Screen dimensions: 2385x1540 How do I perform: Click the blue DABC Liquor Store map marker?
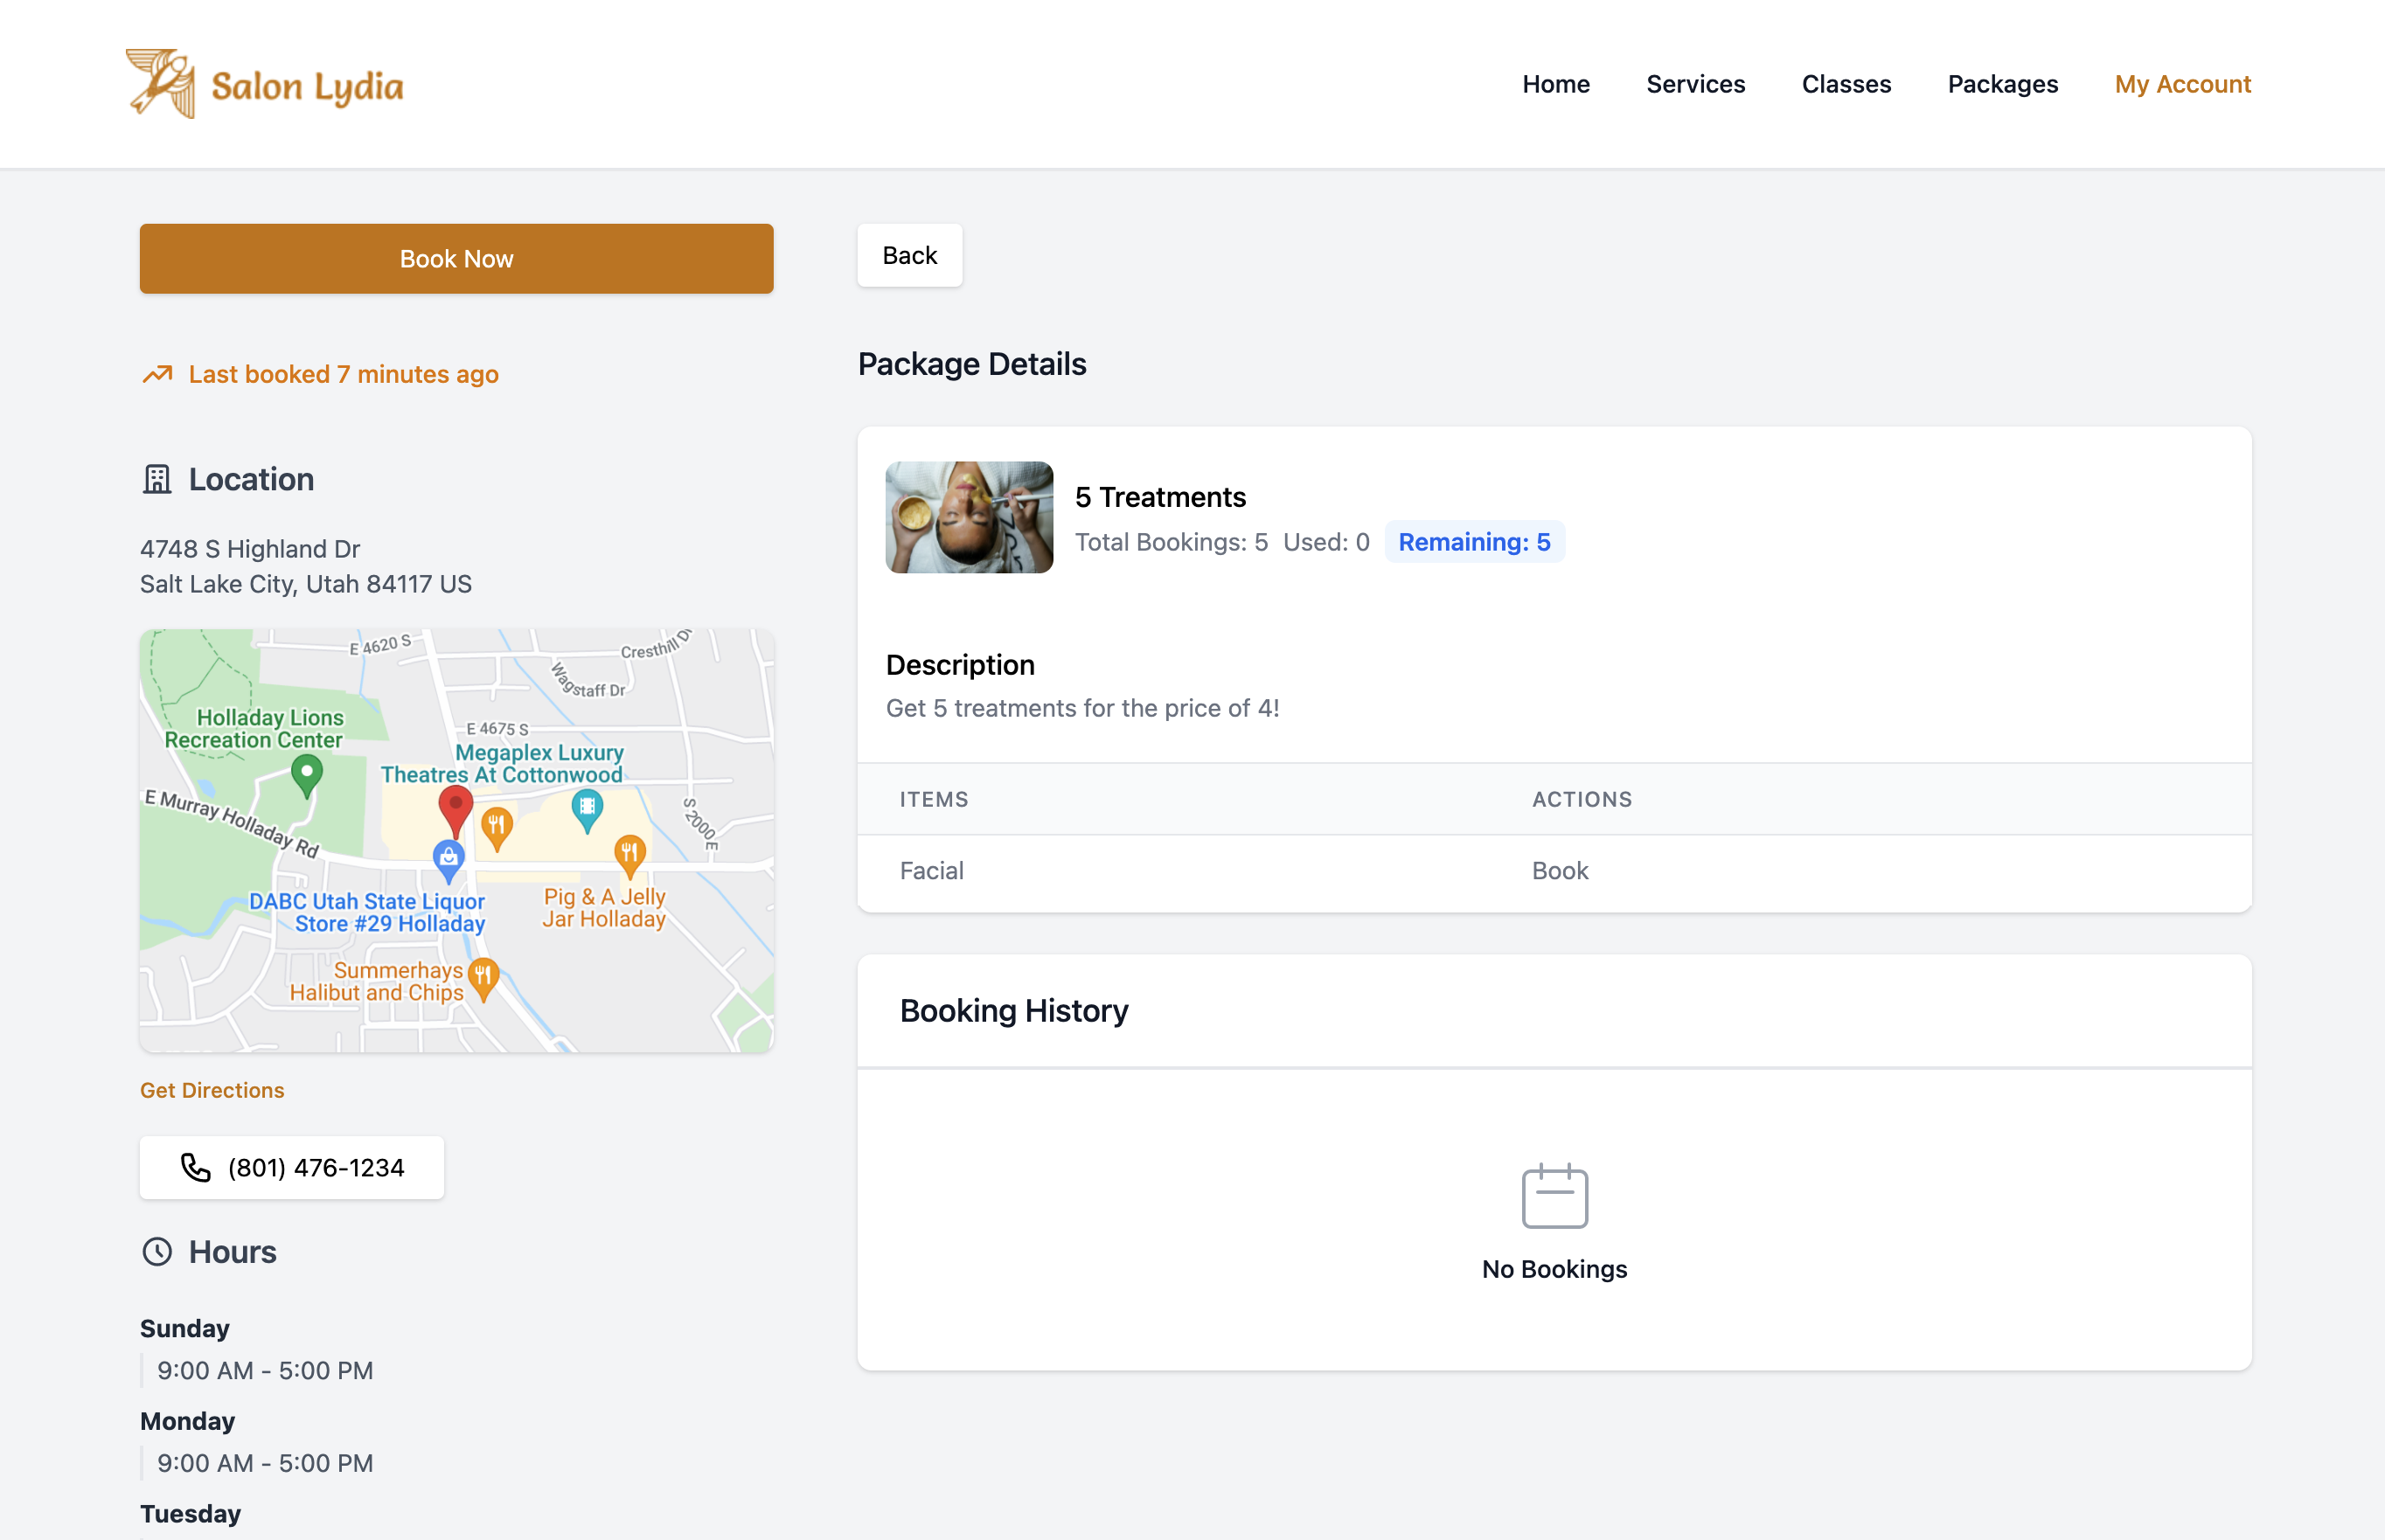tap(448, 859)
